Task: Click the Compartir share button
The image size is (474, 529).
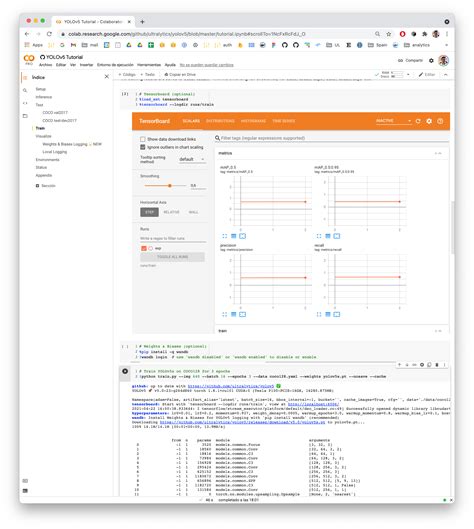Action: click(411, 60)
